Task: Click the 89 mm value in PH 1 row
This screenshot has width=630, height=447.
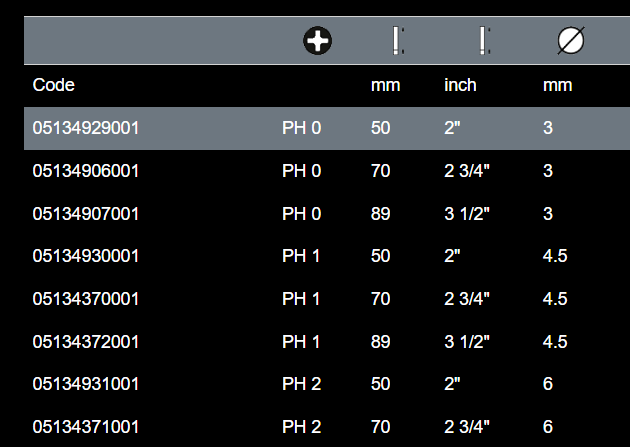Action: 380,342
